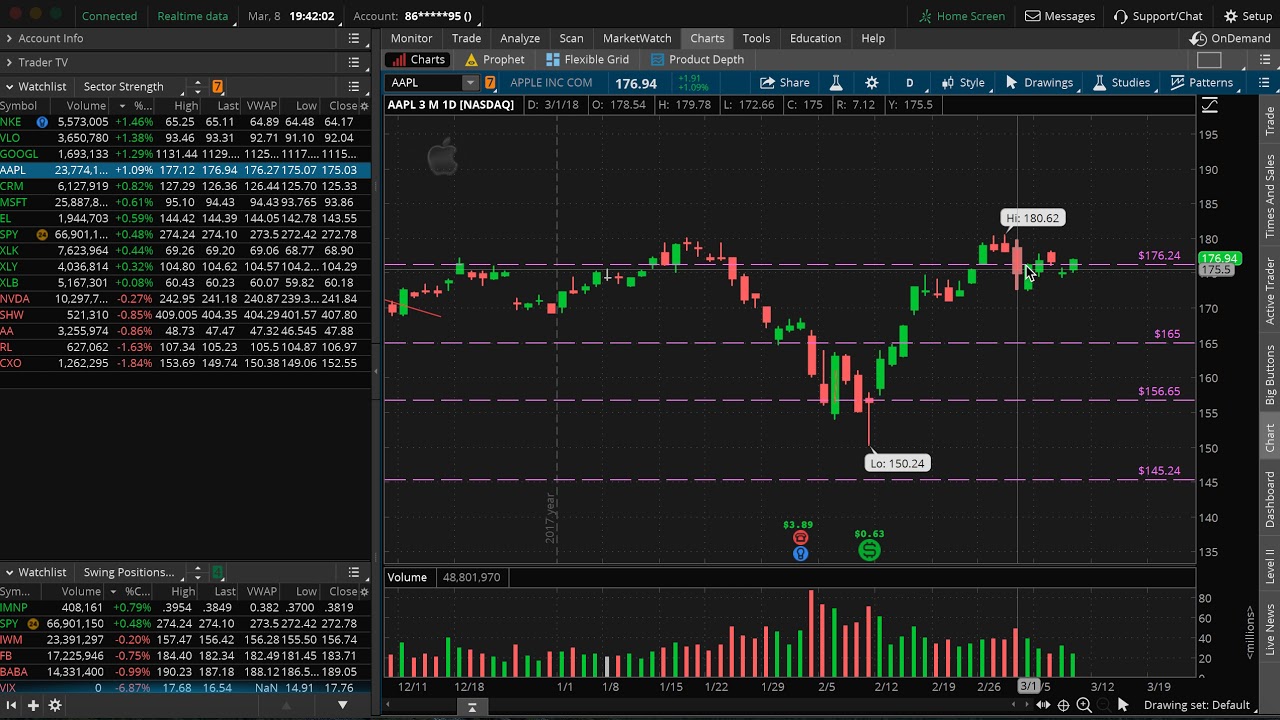Click the gear icon below the left sidebar

[x=55, y=705]
